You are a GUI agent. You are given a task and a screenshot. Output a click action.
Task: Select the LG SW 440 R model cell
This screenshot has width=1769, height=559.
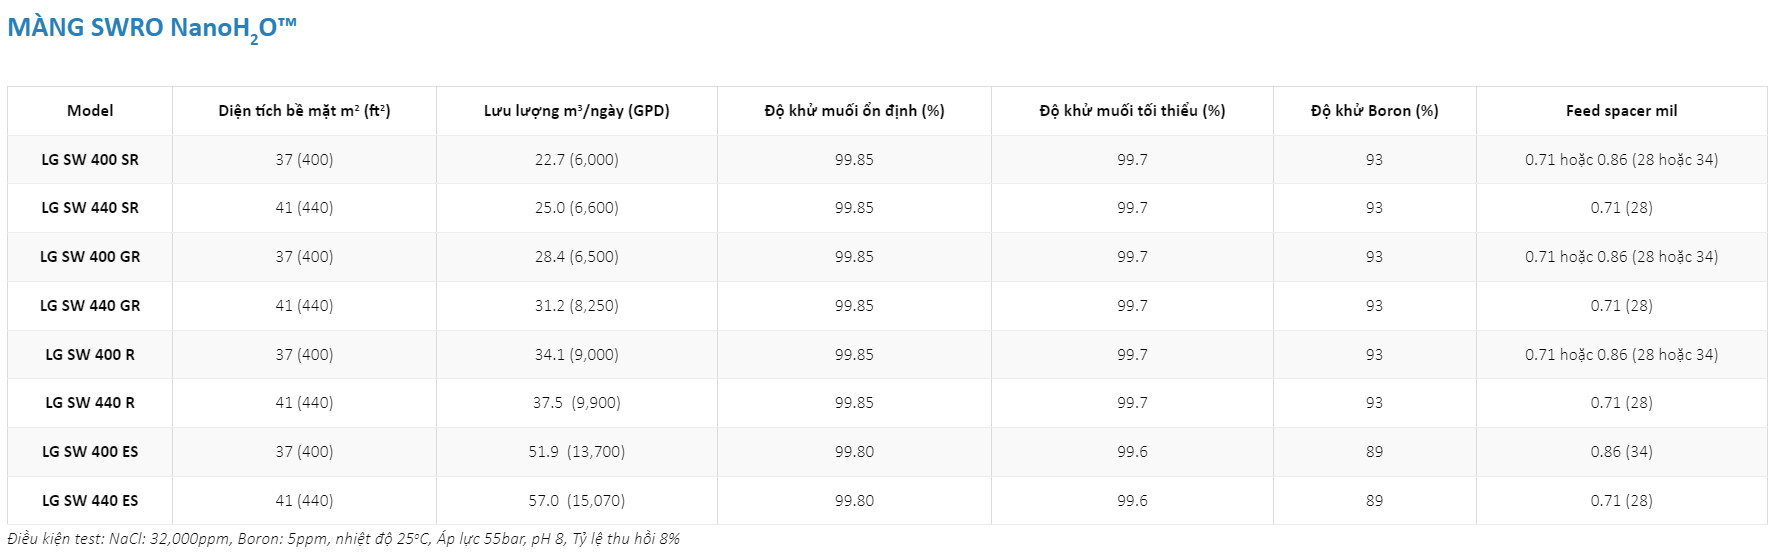tap(90, 403)
